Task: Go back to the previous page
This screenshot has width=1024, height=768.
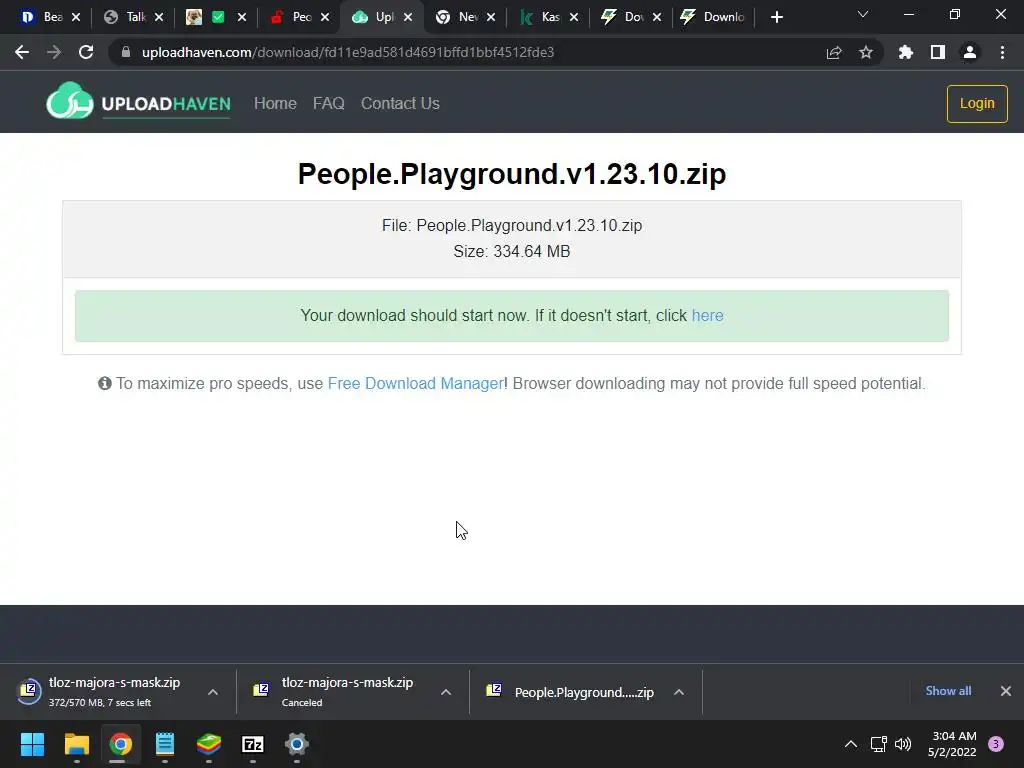Action: pyautogui.click(x=22, y=52)
